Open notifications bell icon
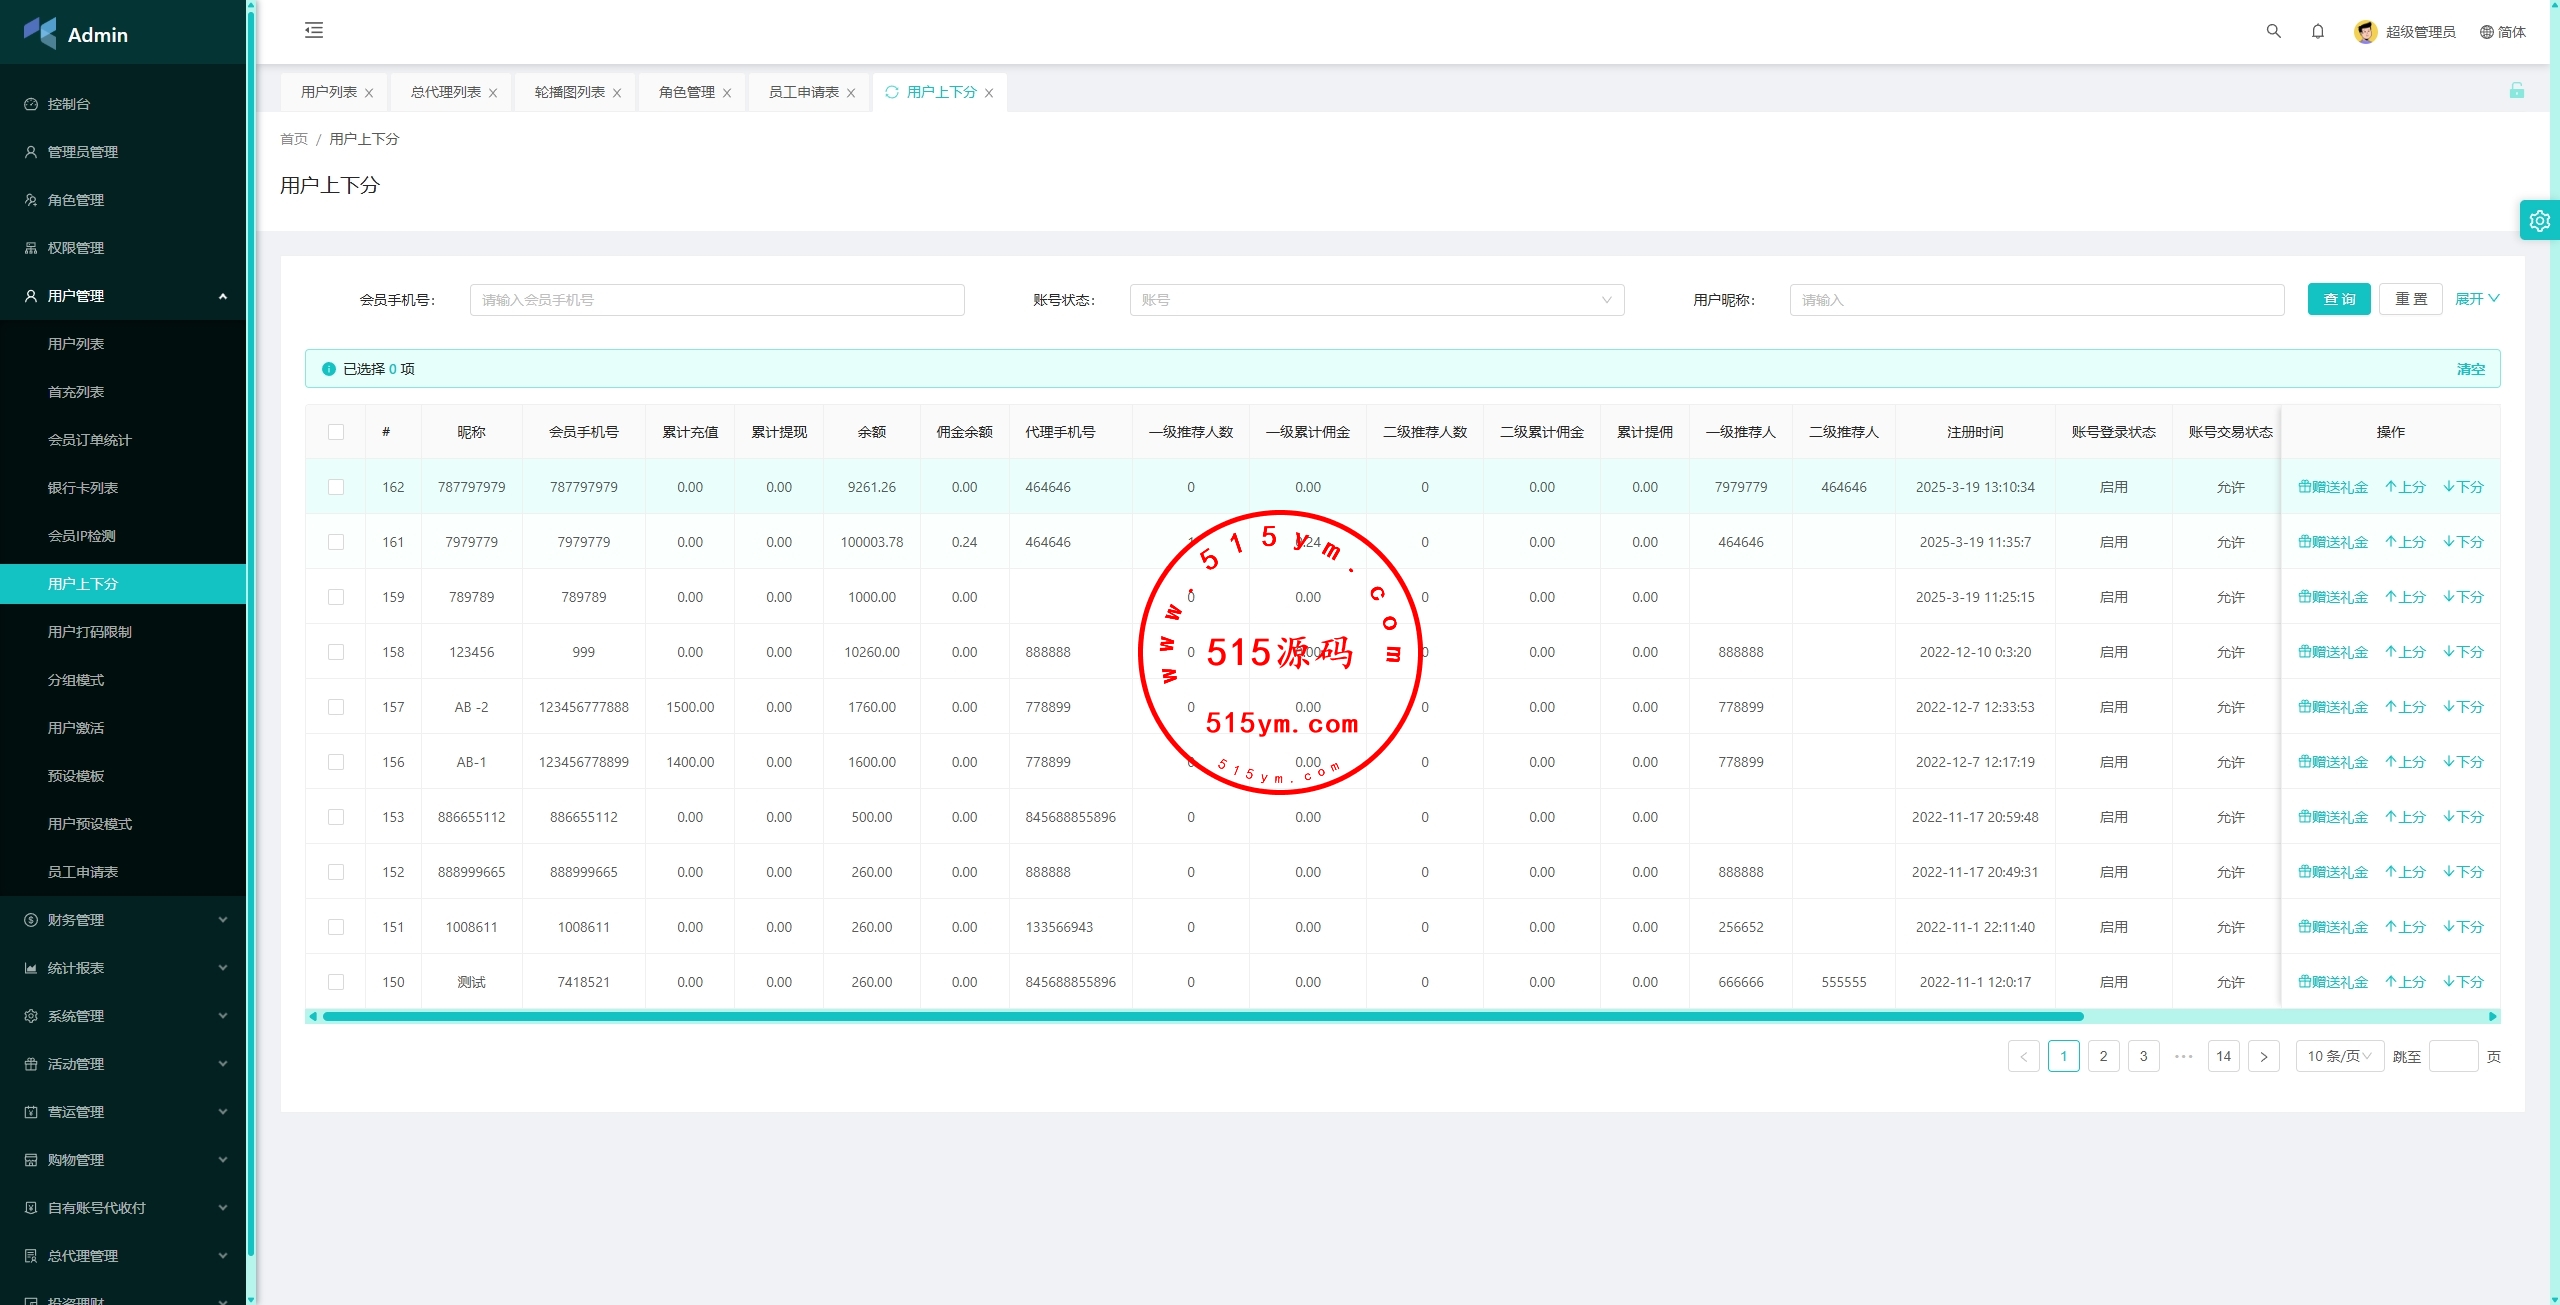This screenshot has height=1305, width=2560. (x=2317, y=31)
